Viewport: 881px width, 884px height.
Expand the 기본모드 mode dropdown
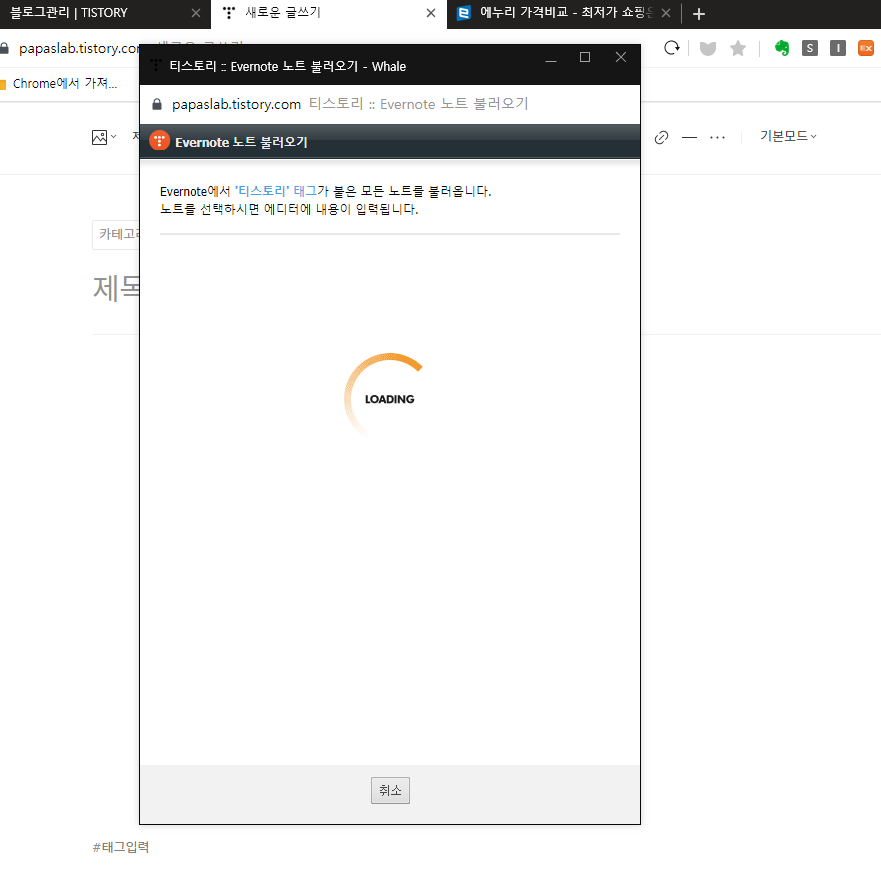[x=788, y=136]
